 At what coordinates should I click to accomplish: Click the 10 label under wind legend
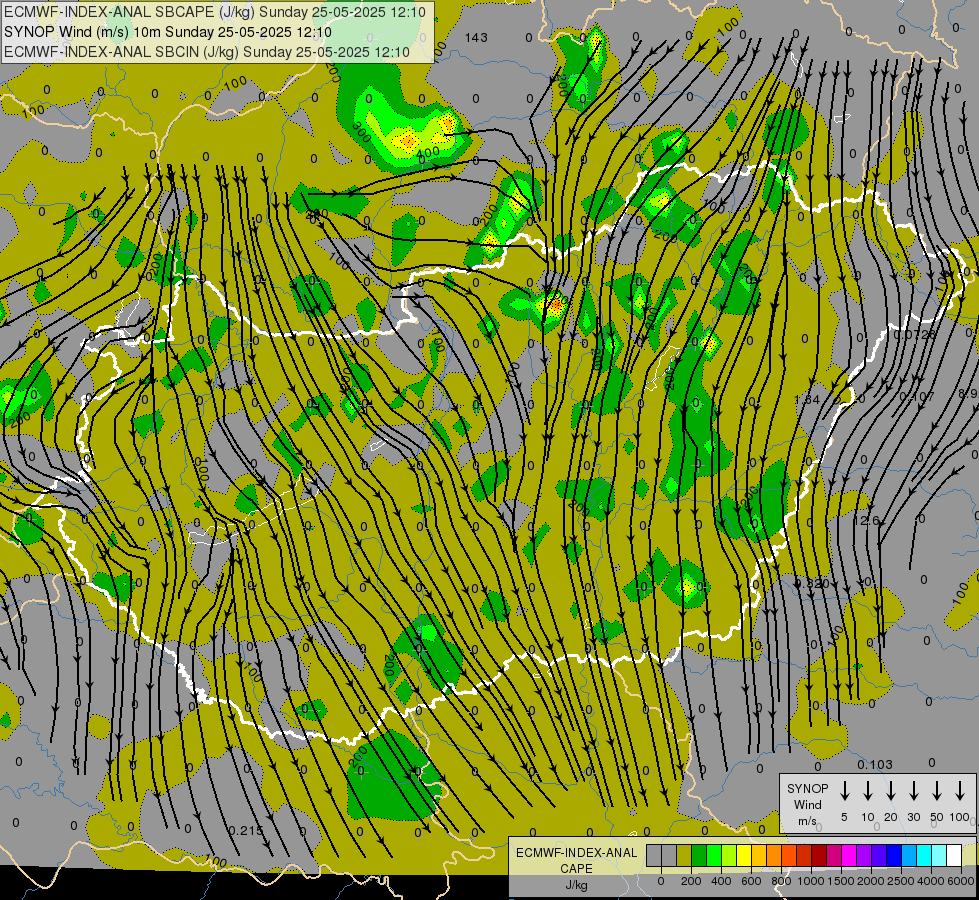coord(867,817)
